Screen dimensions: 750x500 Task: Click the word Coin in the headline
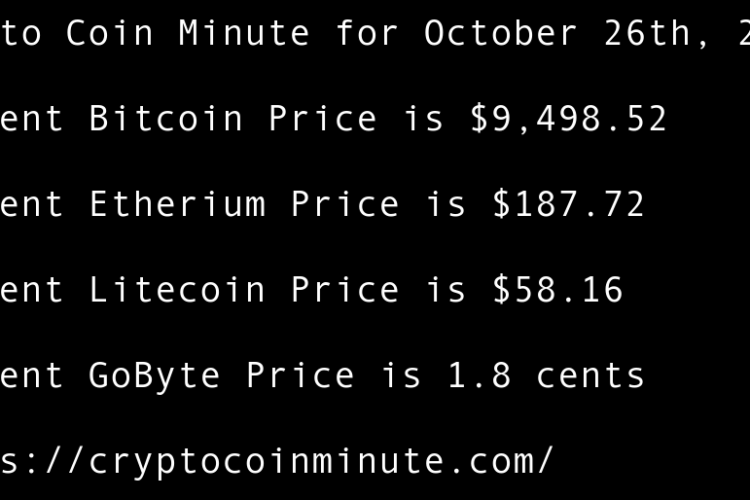(110, 33)
